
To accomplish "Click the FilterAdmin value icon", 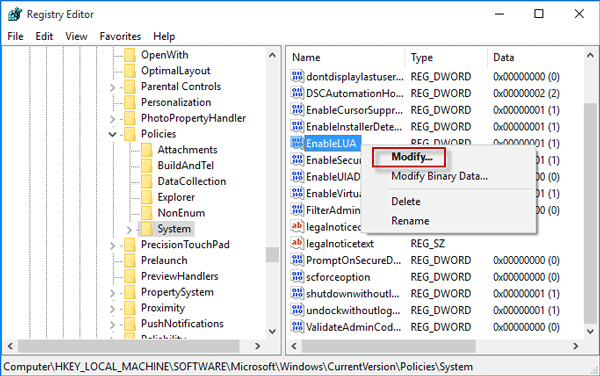I will point(297,210).
